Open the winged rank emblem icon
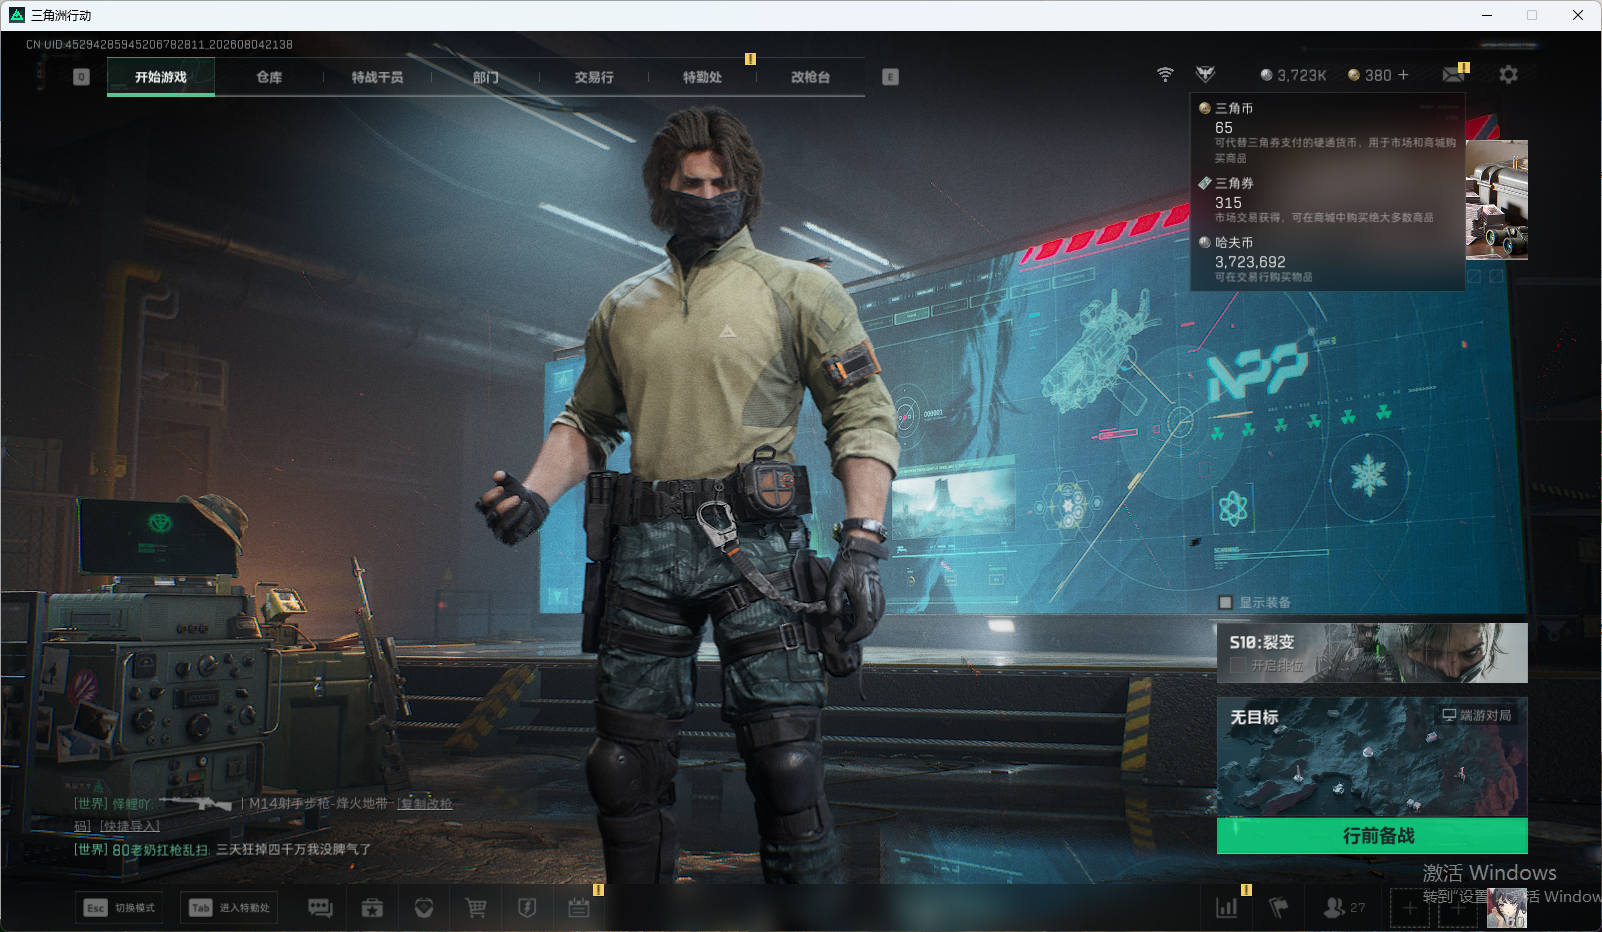Screen dimensions: 1602x932 (1205, 75)
